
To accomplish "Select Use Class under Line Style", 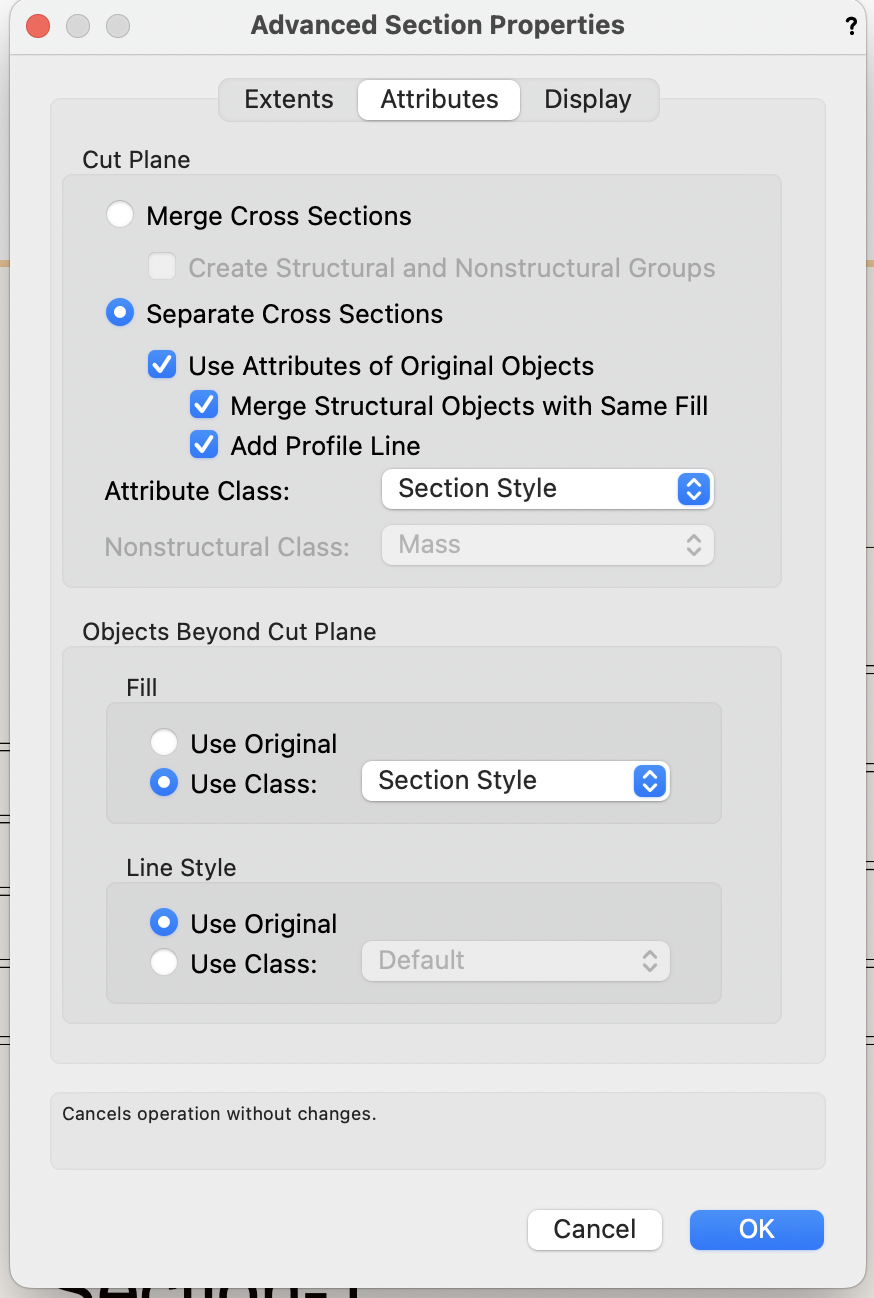I will [164, 961].
